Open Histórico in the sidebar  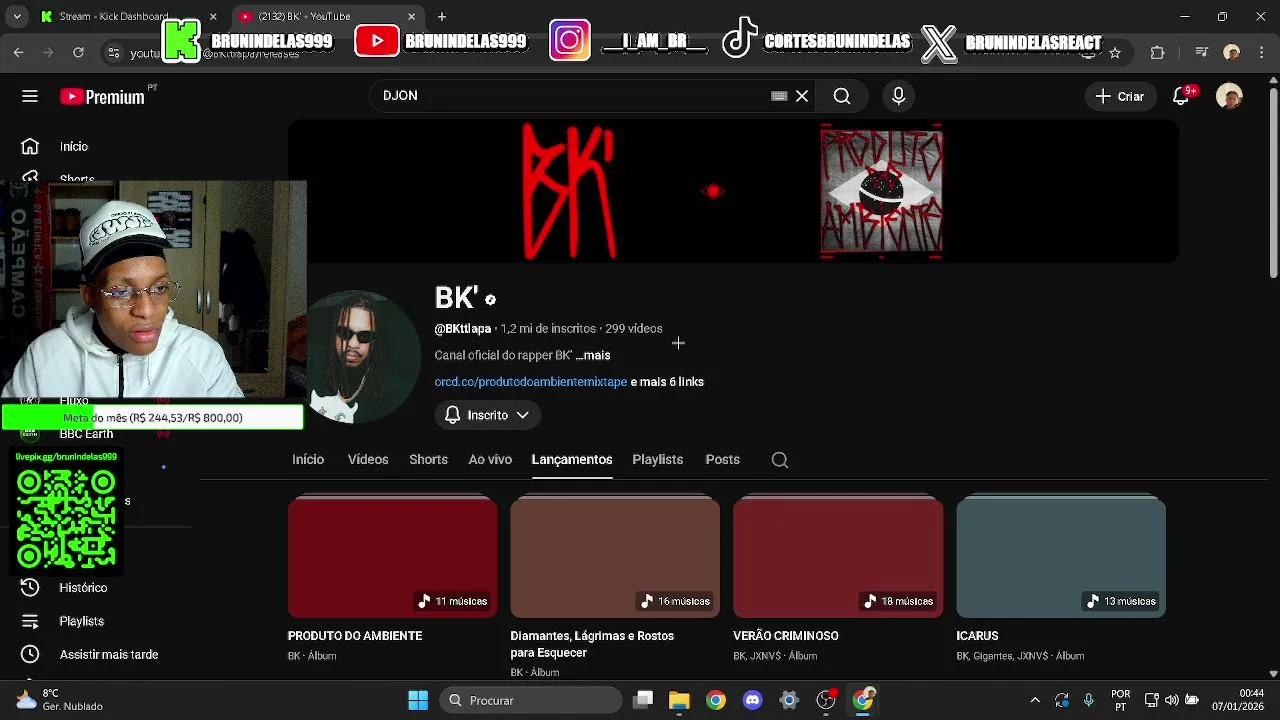82,588
